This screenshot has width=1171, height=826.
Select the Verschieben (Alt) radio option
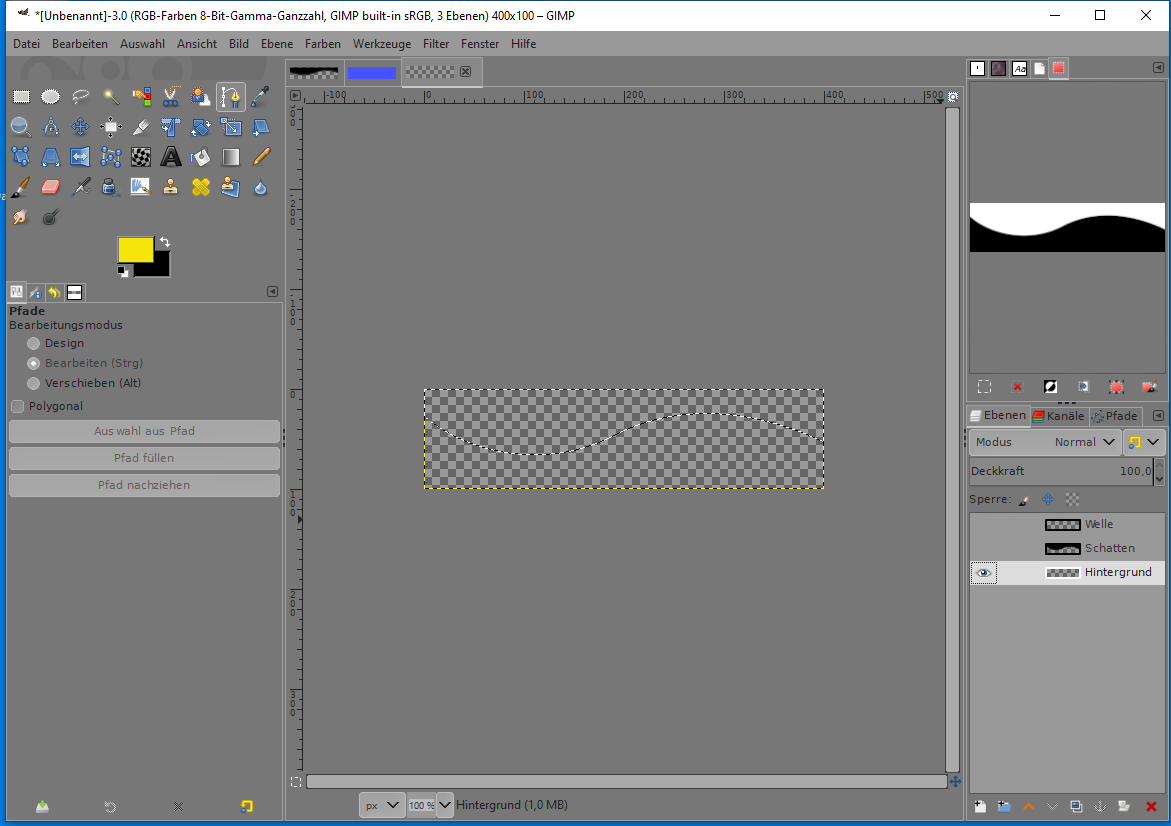pyautogui.click(x=34, y=383)
